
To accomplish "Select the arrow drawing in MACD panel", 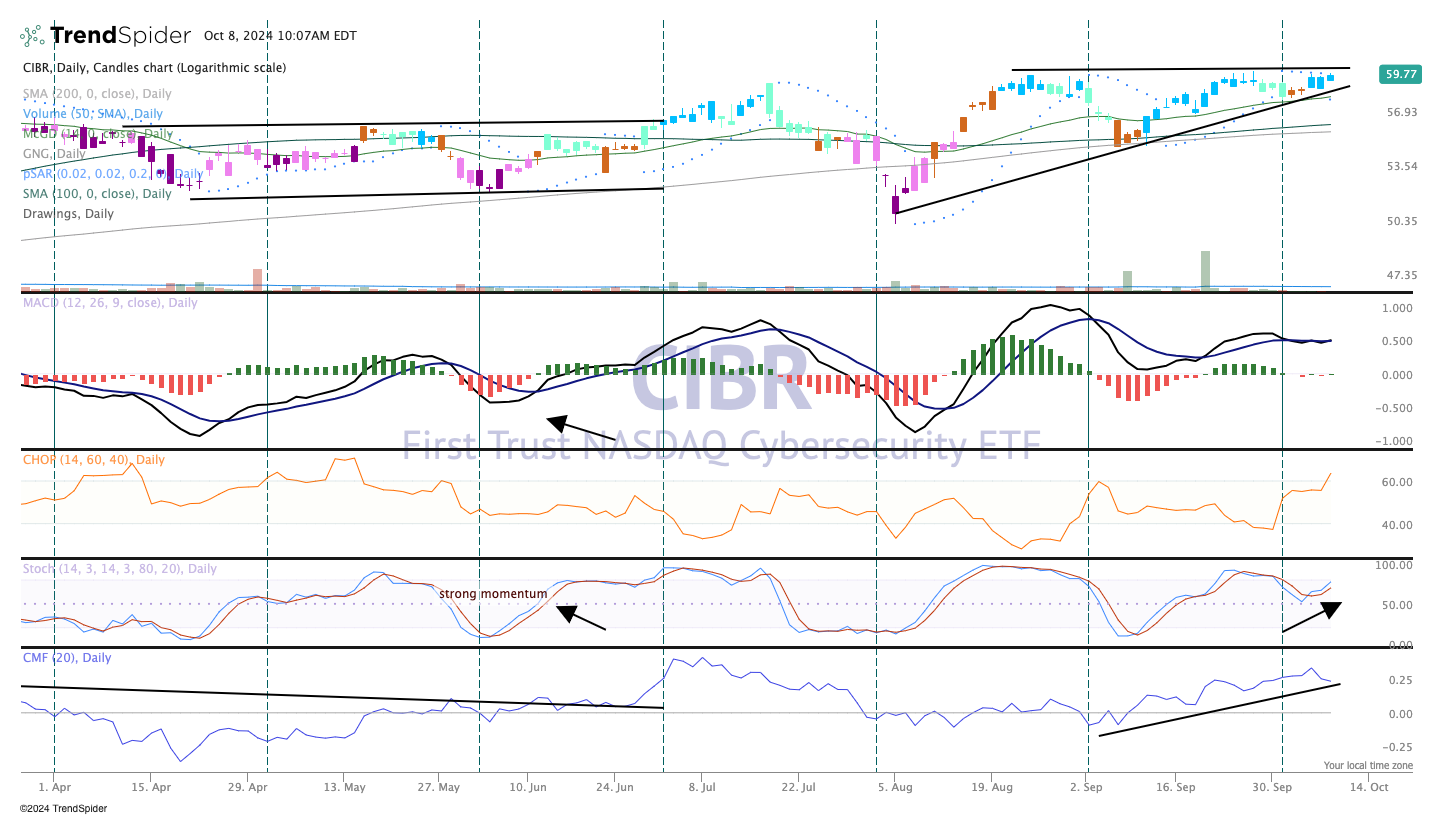I will pyautogui.click(x=581, y=428).
